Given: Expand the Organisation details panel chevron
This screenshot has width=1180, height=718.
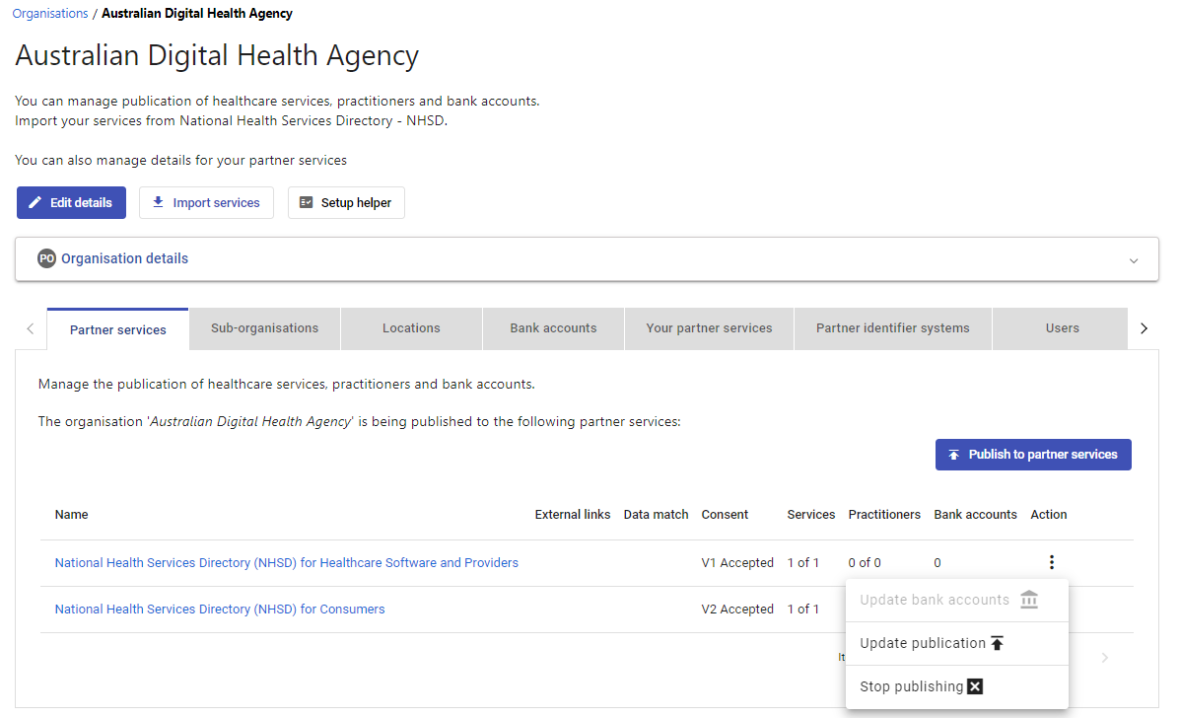Looking at the screenshot, I should tap(1133, 260).
